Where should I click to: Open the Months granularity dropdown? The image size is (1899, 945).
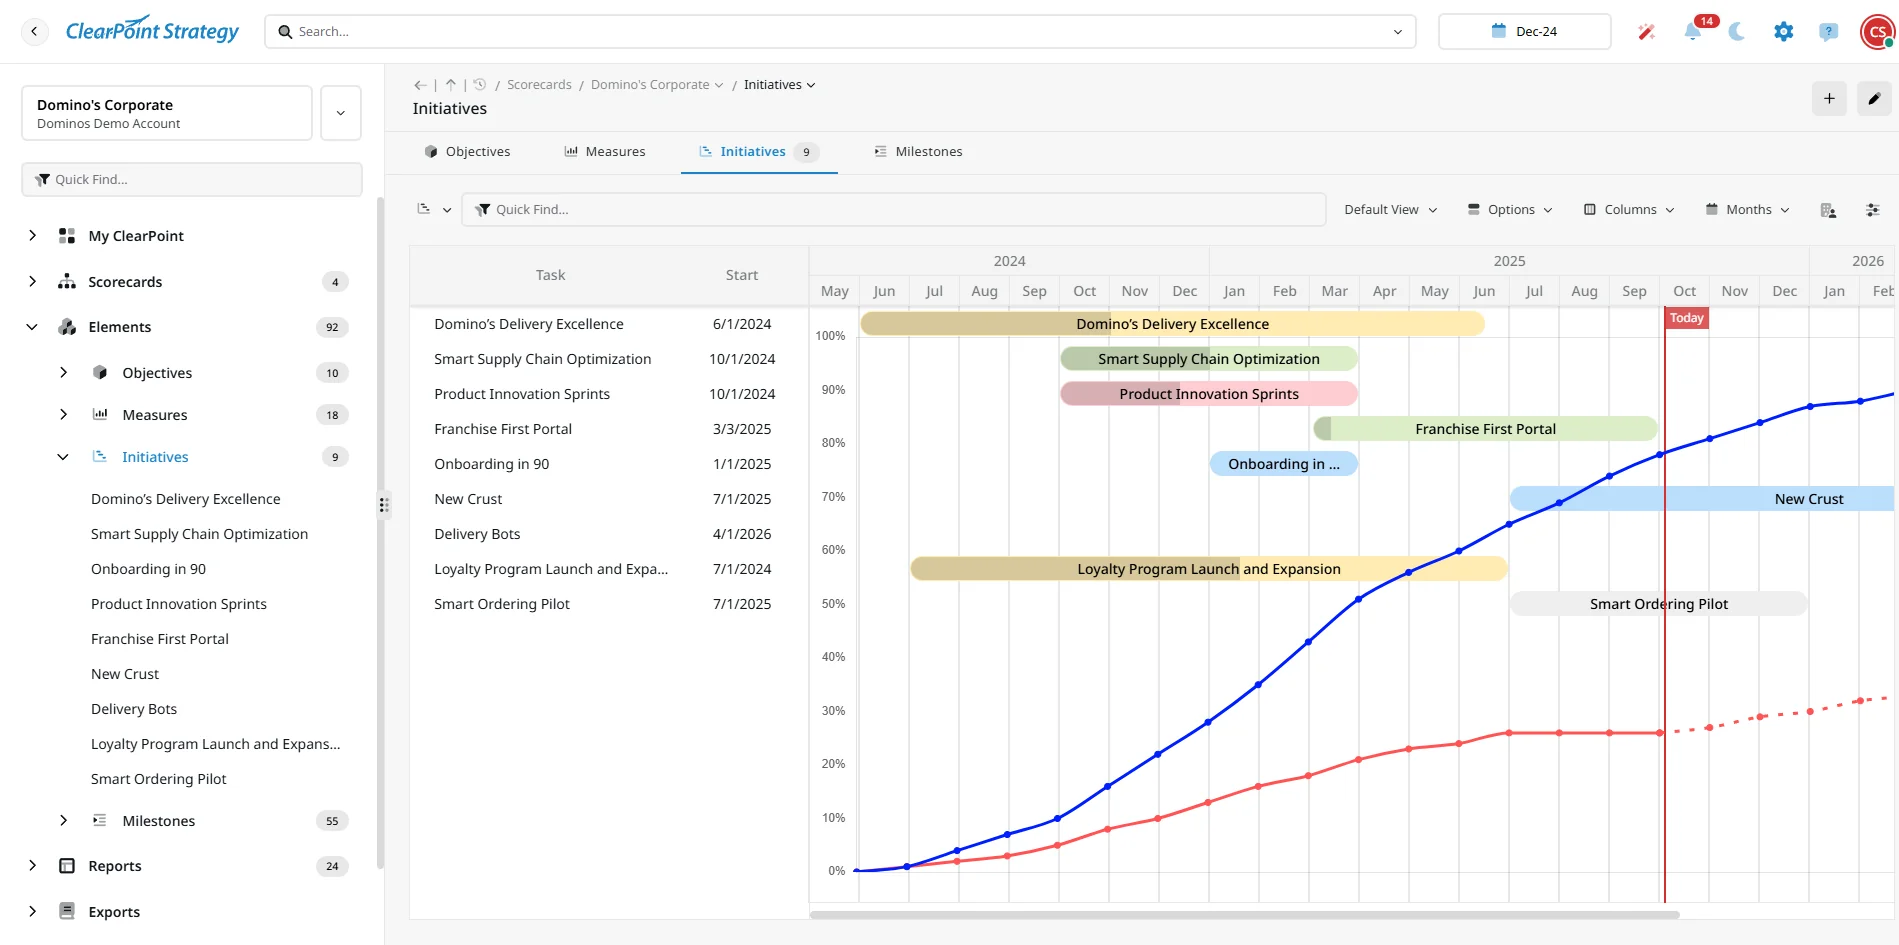pyautogui.click(x=1747, y=209)
